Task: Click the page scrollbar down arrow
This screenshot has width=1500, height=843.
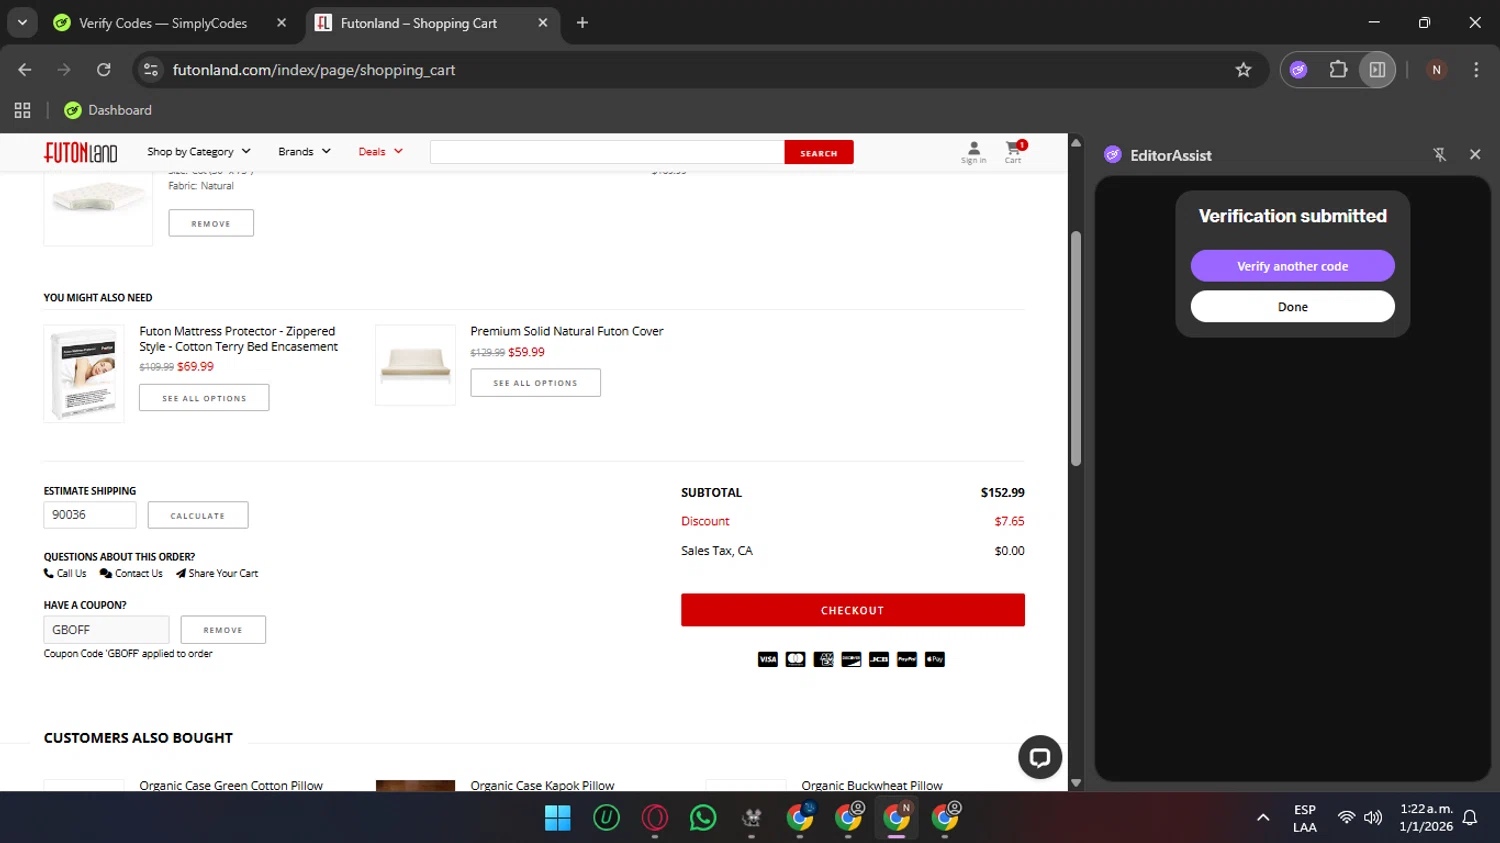Action: pos(1076,783)
